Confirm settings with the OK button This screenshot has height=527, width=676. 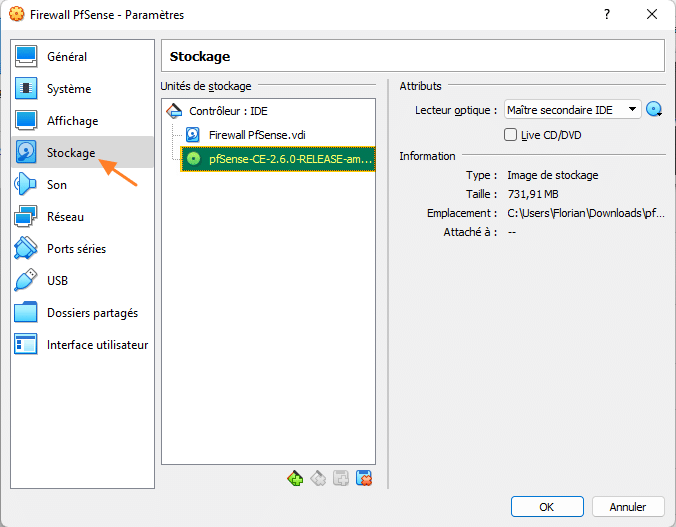[547, 507]
